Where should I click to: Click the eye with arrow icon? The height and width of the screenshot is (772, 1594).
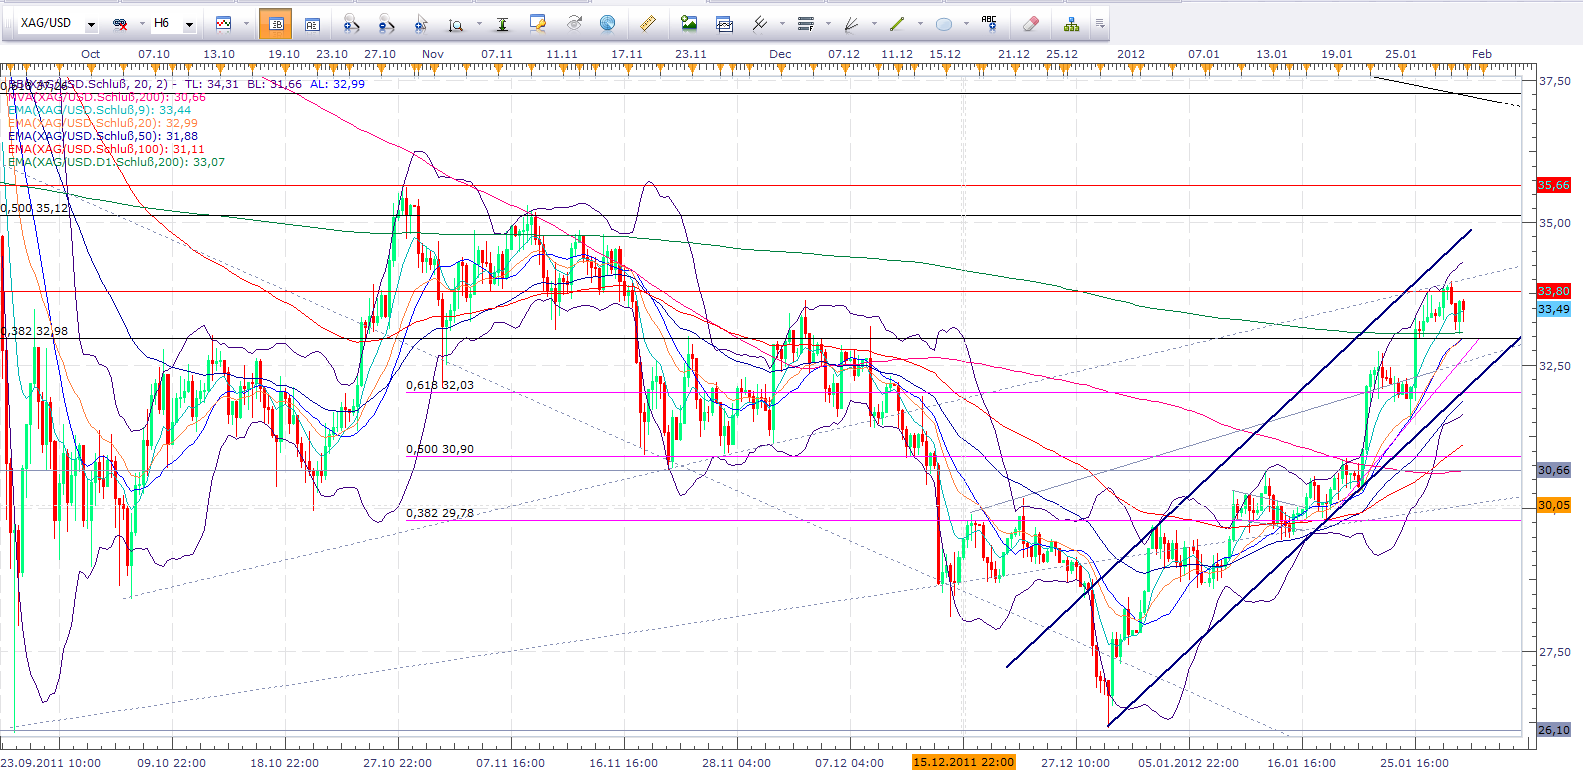(573, 23)
